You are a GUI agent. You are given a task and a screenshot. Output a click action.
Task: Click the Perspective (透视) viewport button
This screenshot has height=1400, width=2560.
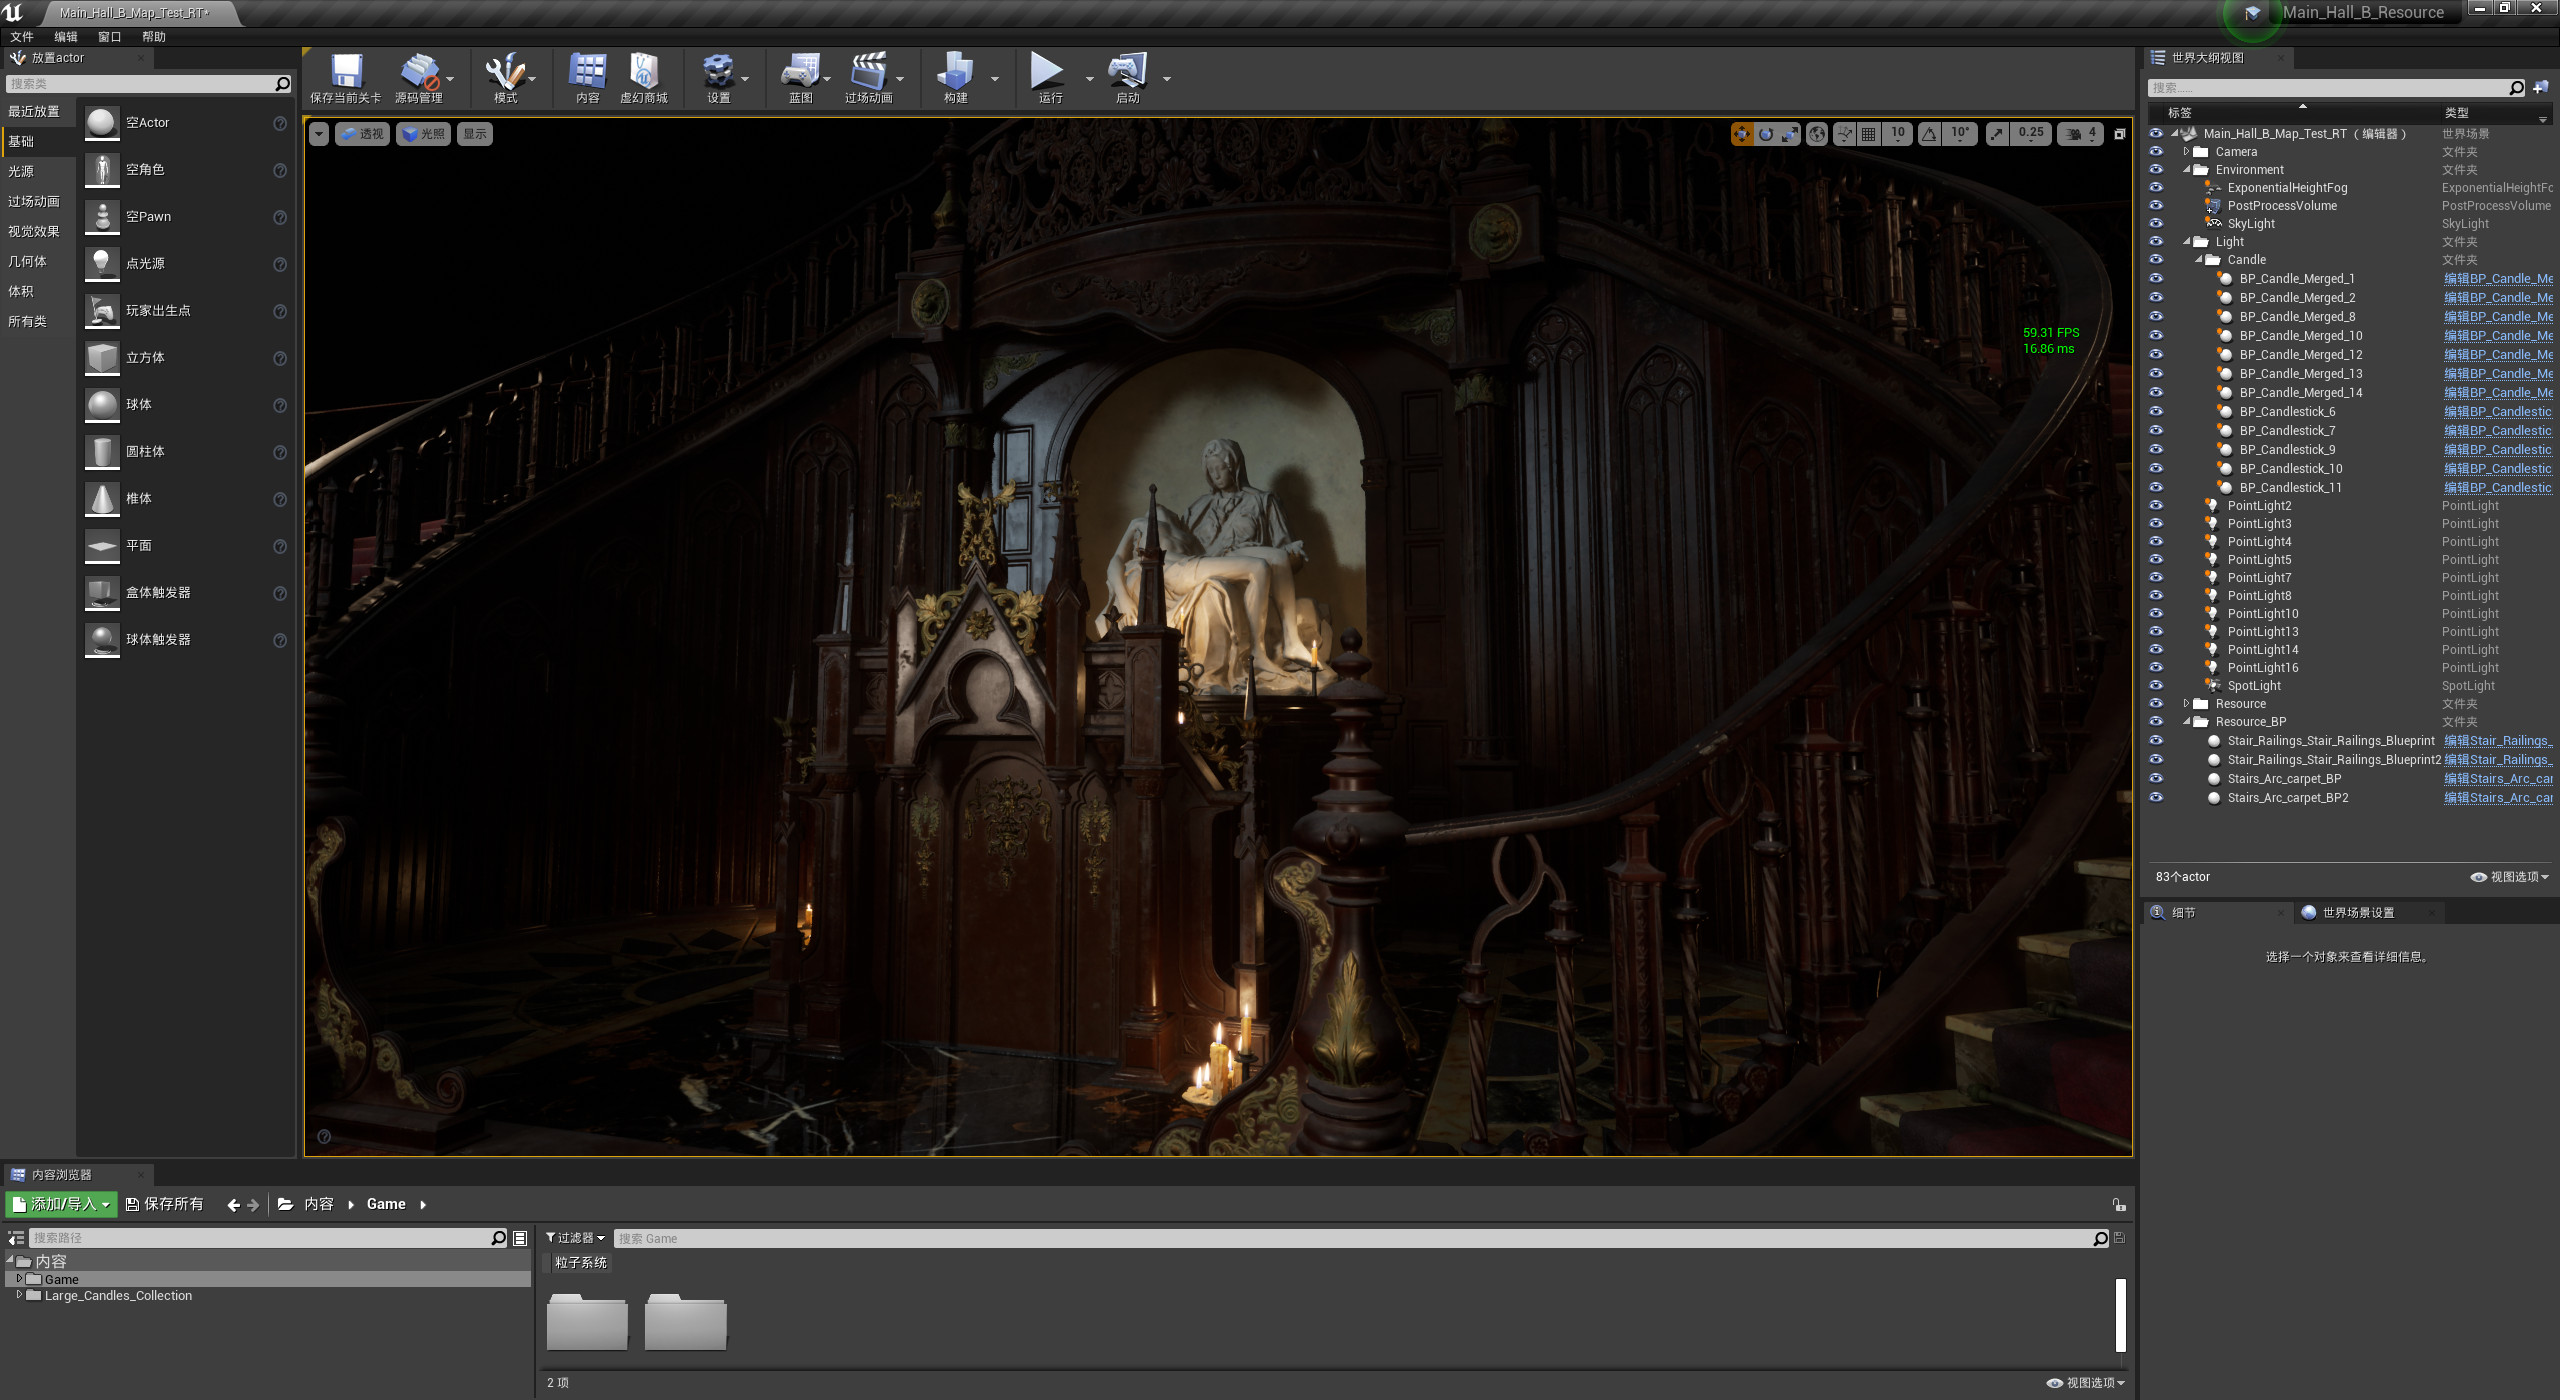pyautogui.click(x=362, y=134)
